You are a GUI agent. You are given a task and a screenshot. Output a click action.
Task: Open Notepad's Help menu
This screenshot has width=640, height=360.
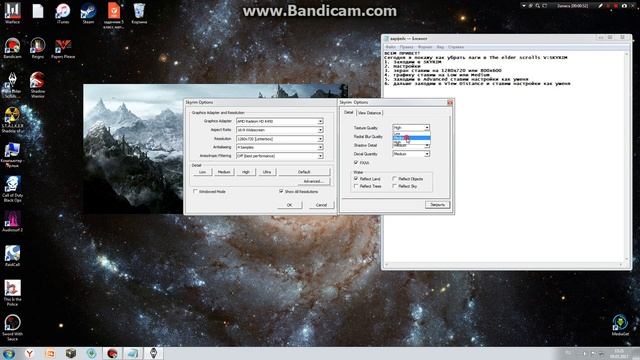pyautogui.click(x=456, y=47)
